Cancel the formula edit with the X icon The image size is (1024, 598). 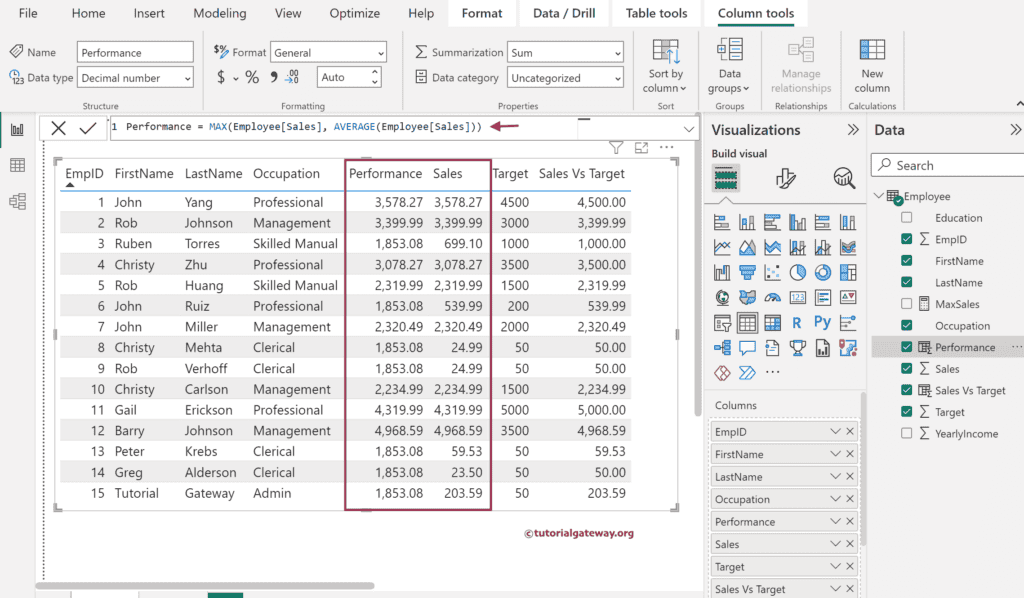point(59,127)
